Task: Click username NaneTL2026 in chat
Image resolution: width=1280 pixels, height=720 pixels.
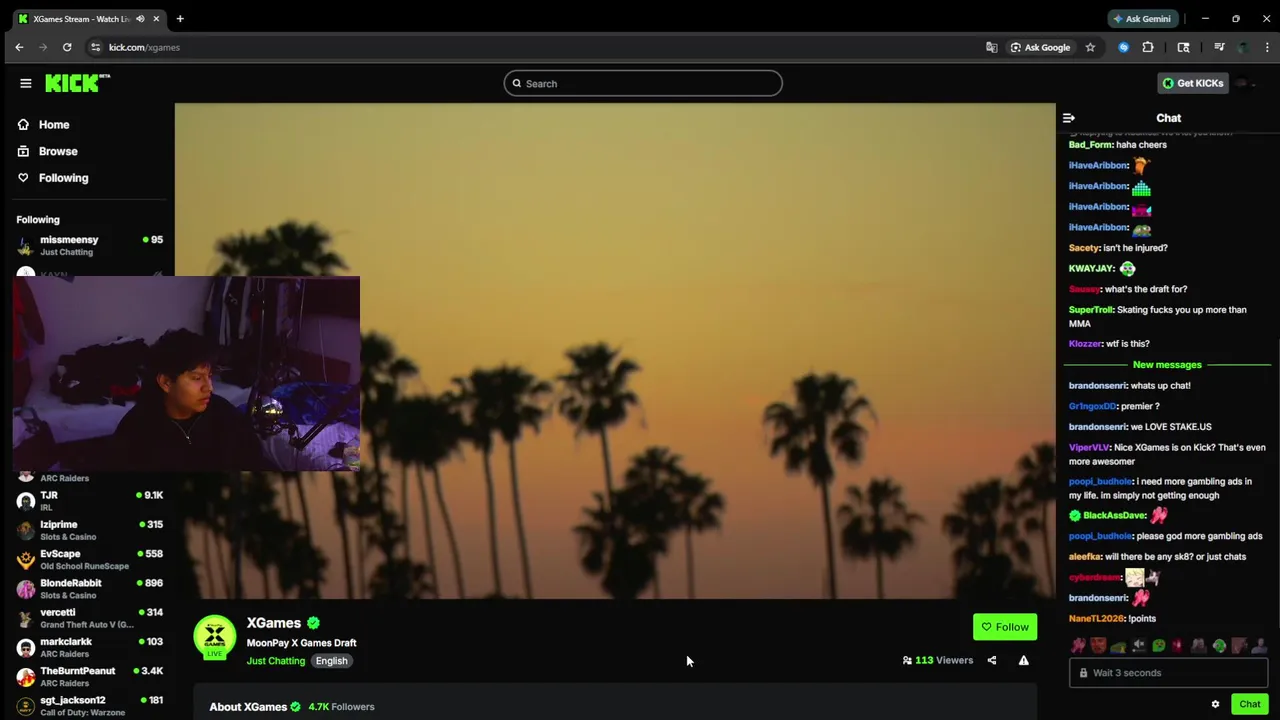Action: pos(1096,619)
